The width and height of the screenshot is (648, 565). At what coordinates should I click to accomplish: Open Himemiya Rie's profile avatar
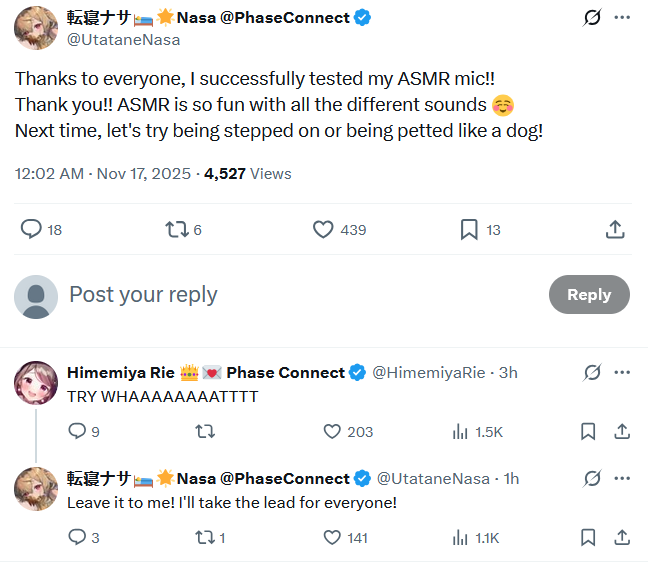tap(36, 383)
